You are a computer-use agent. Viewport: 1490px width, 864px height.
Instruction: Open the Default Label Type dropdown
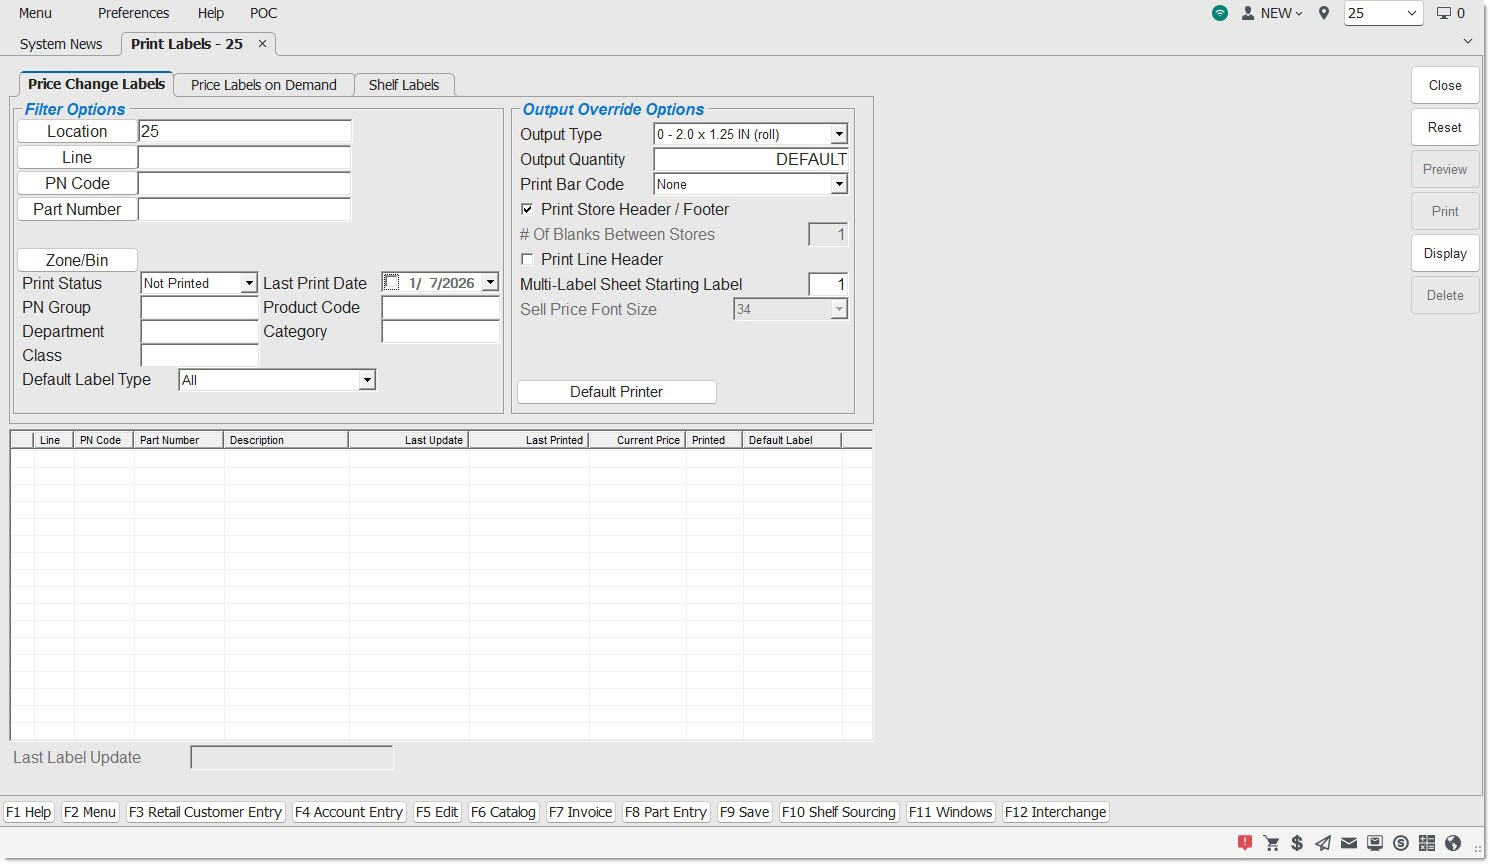click(367, 380)
